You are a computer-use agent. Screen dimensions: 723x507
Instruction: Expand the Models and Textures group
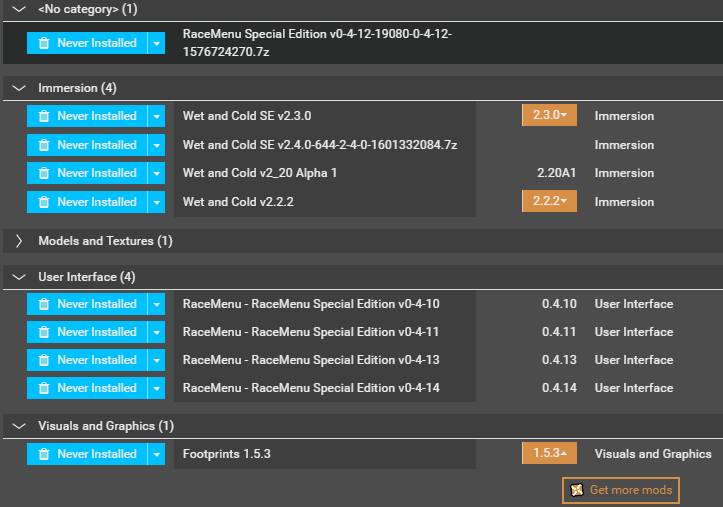pos(19,241)
